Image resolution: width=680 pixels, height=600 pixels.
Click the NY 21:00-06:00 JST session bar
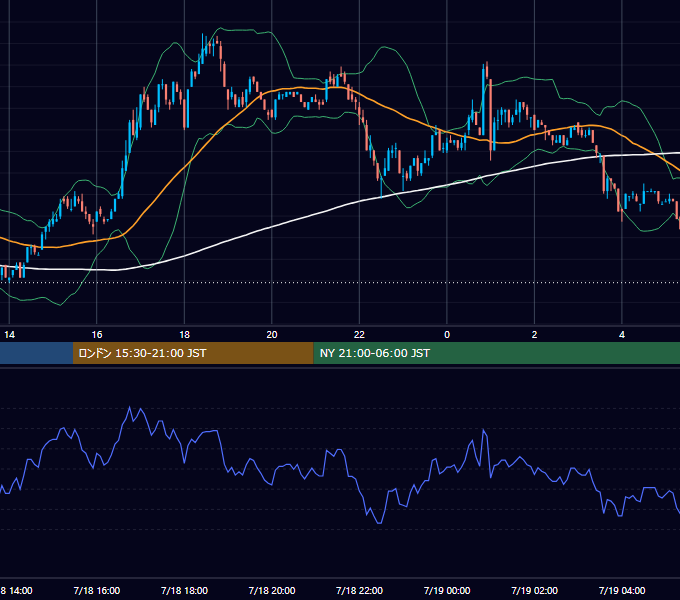pos(497,353)
